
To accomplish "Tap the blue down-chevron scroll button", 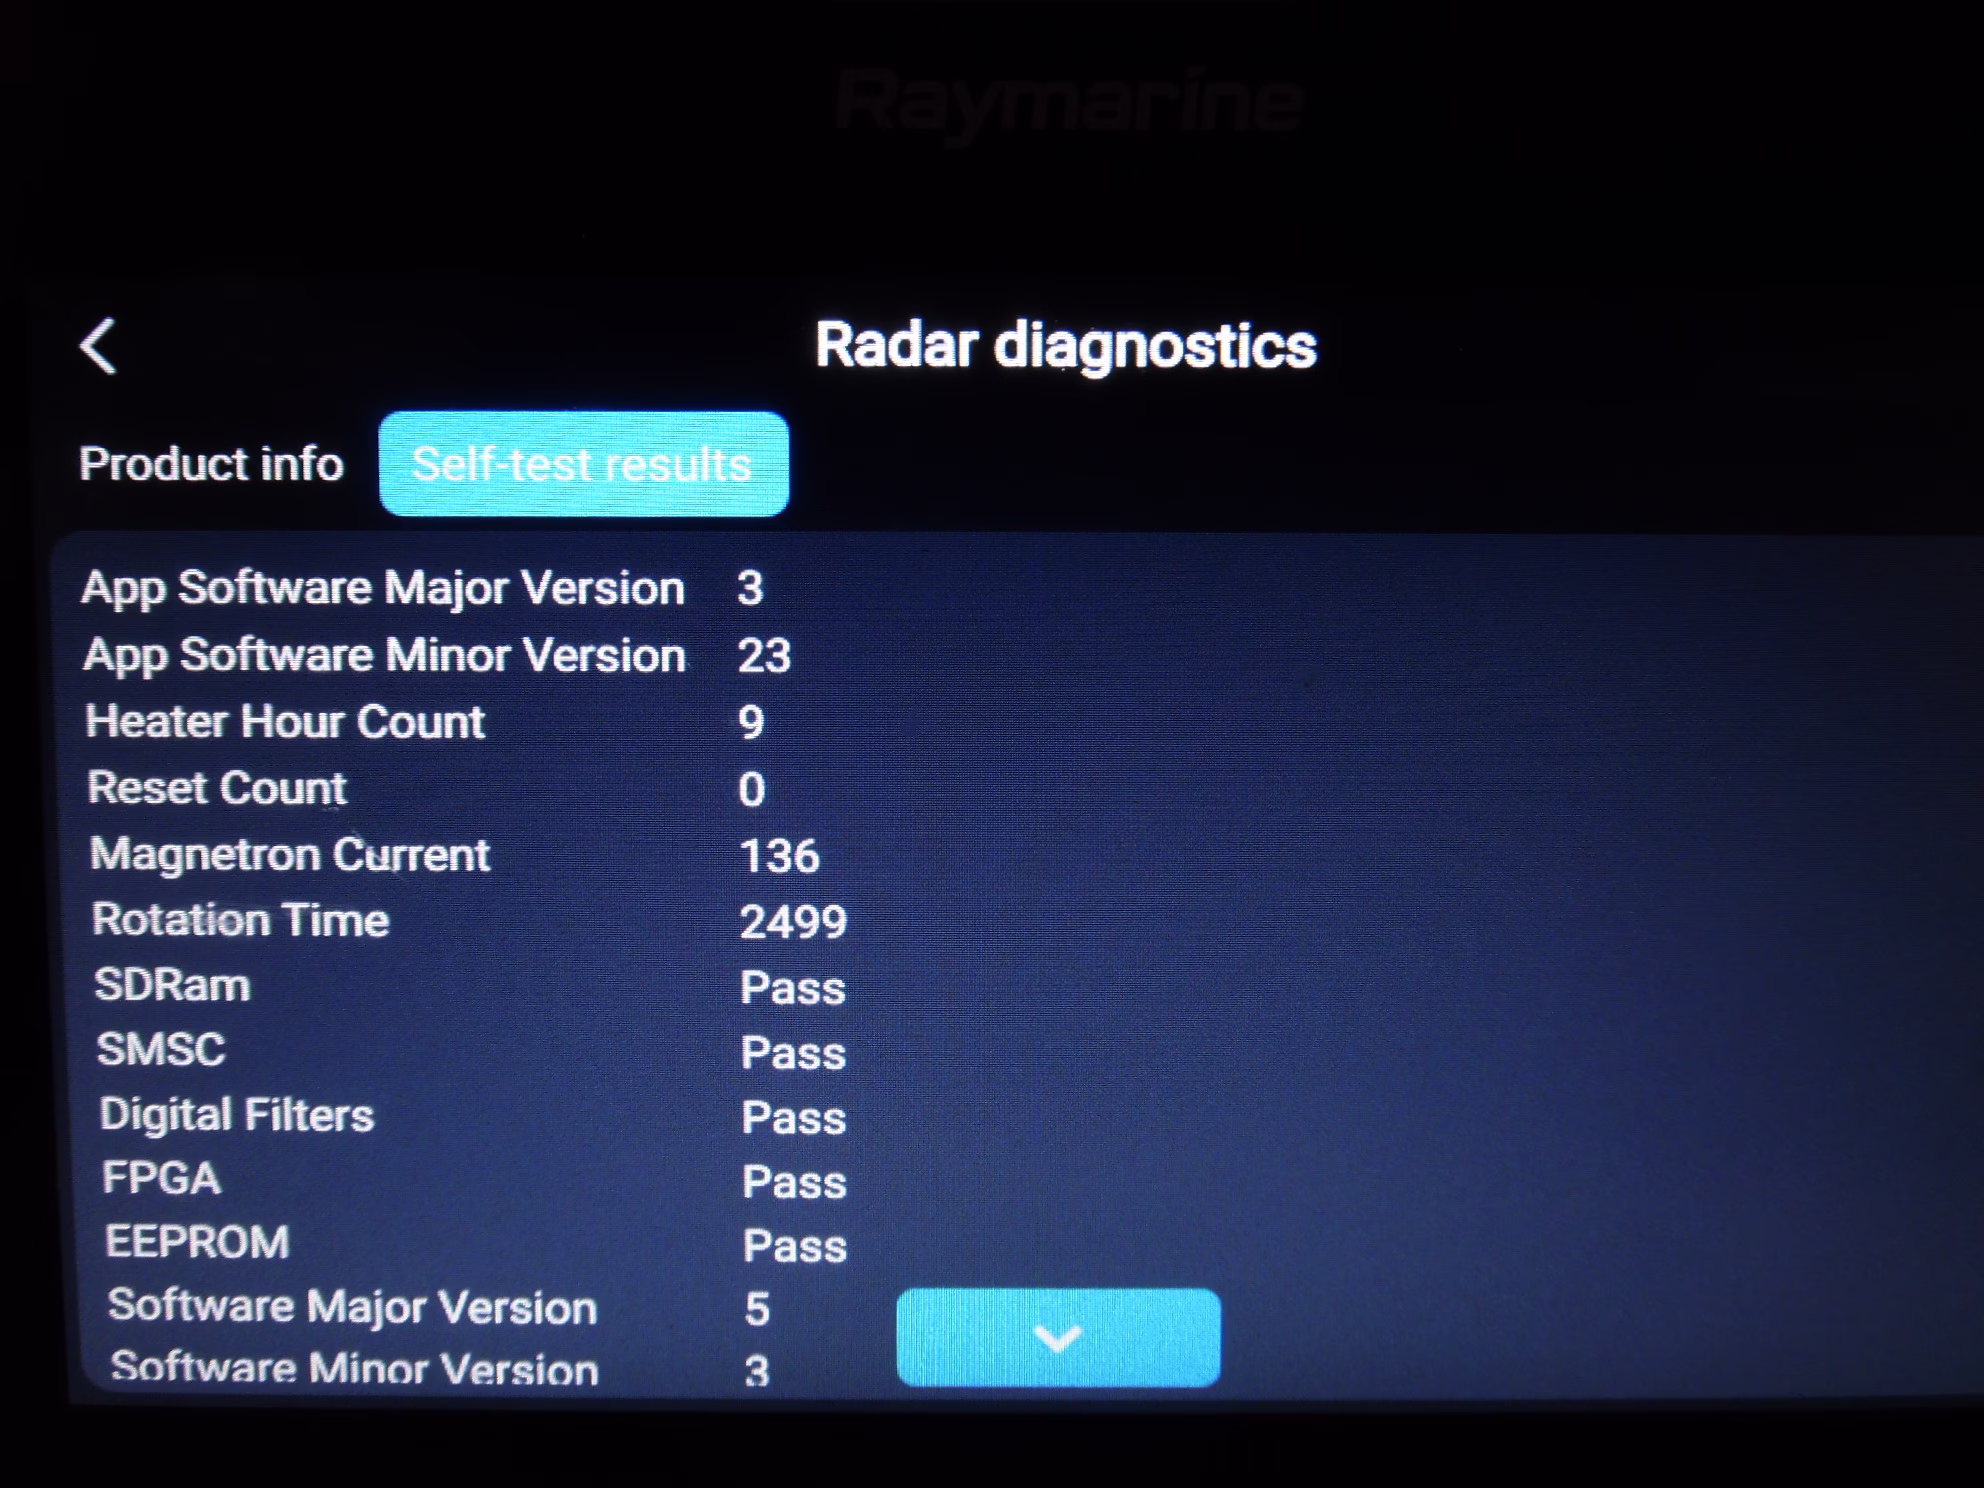I will click(1058, 1337).
